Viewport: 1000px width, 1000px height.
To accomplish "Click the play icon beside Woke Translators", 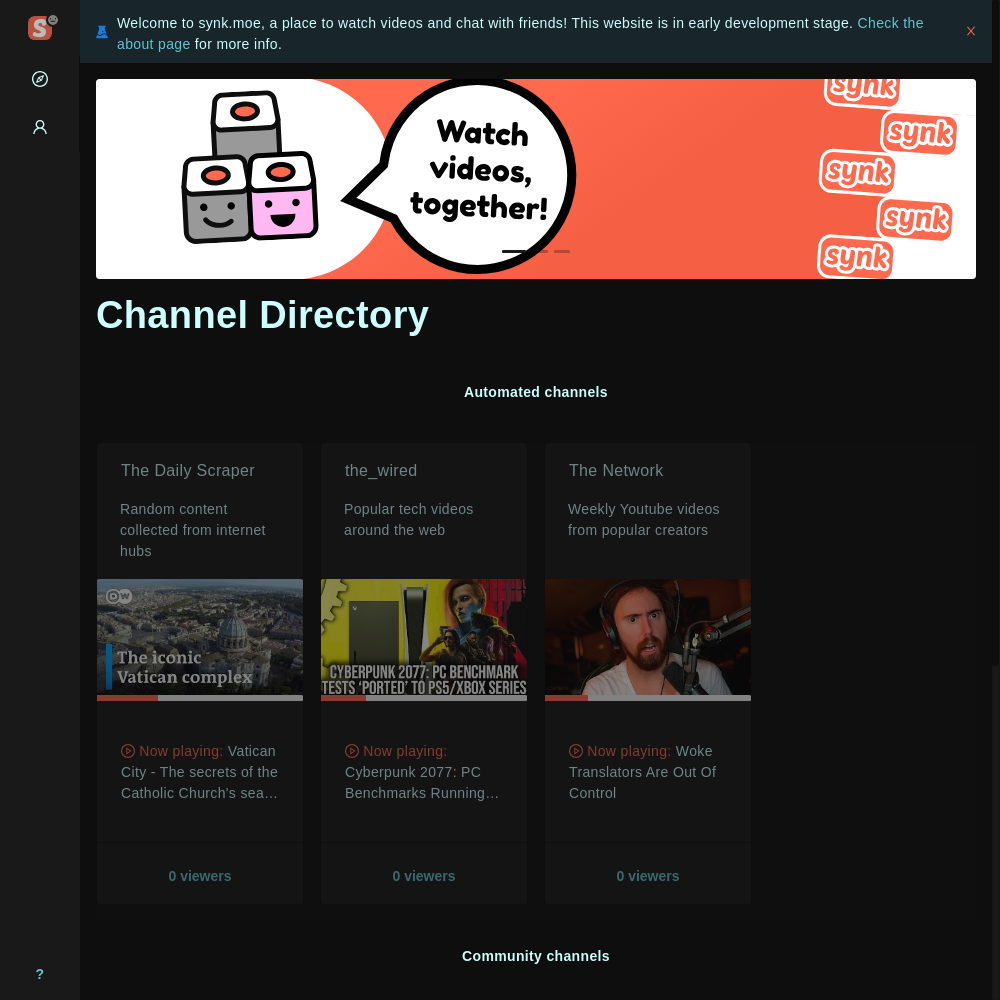I will pos(576,751).
